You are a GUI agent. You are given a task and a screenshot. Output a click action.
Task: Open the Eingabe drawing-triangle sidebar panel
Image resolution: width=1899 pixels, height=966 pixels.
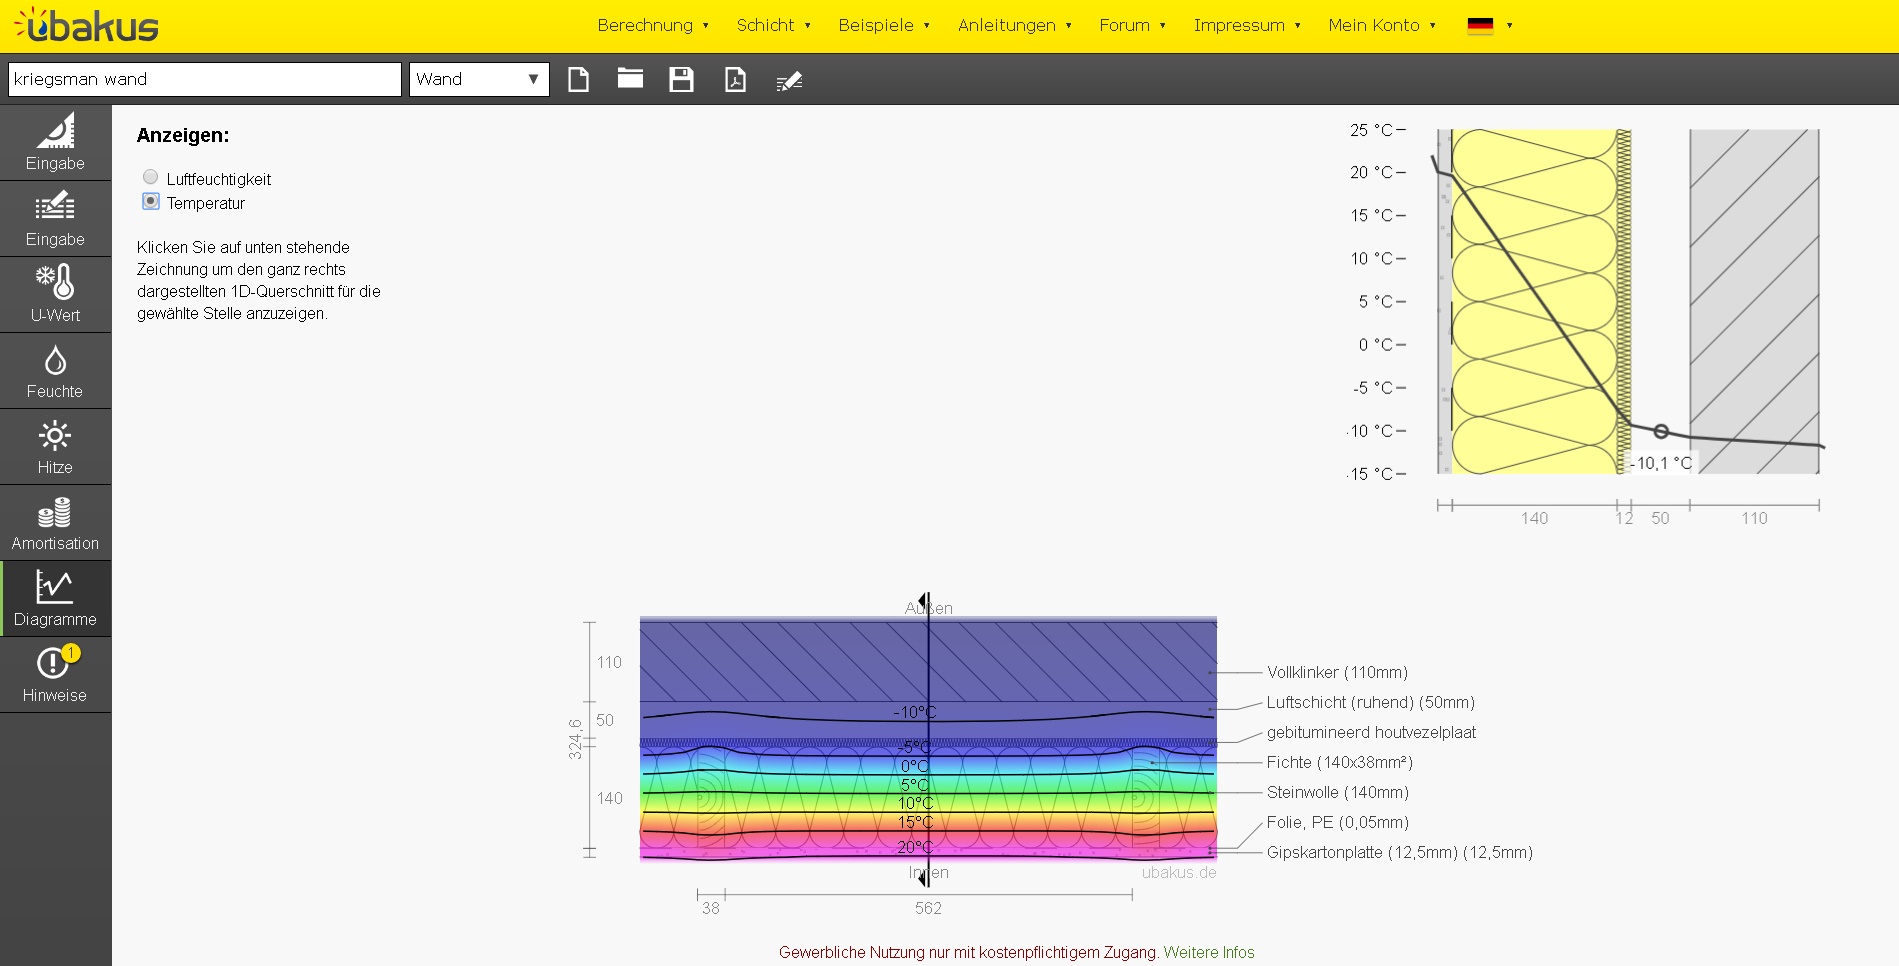tap(55, 143)
